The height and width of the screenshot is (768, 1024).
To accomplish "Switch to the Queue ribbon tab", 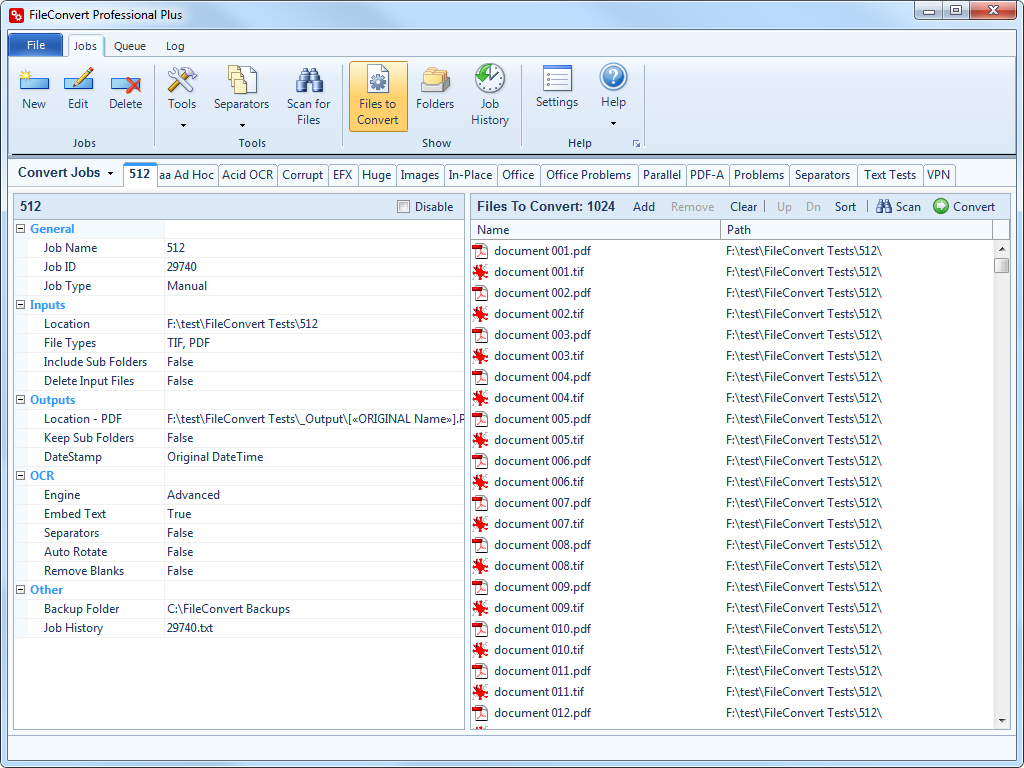I will click(129, 46).
